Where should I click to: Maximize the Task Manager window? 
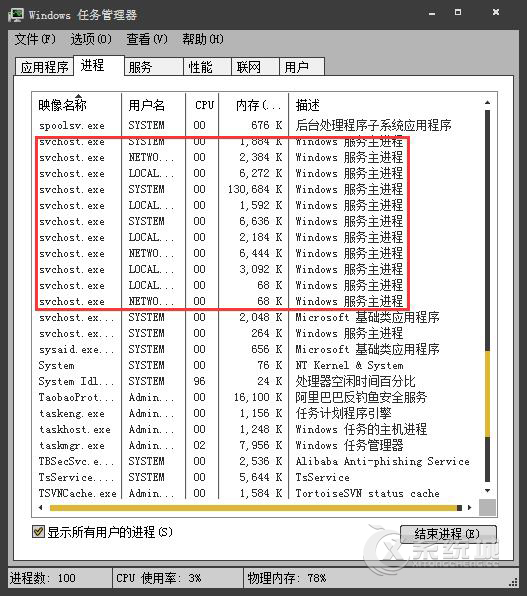point(458,13)
